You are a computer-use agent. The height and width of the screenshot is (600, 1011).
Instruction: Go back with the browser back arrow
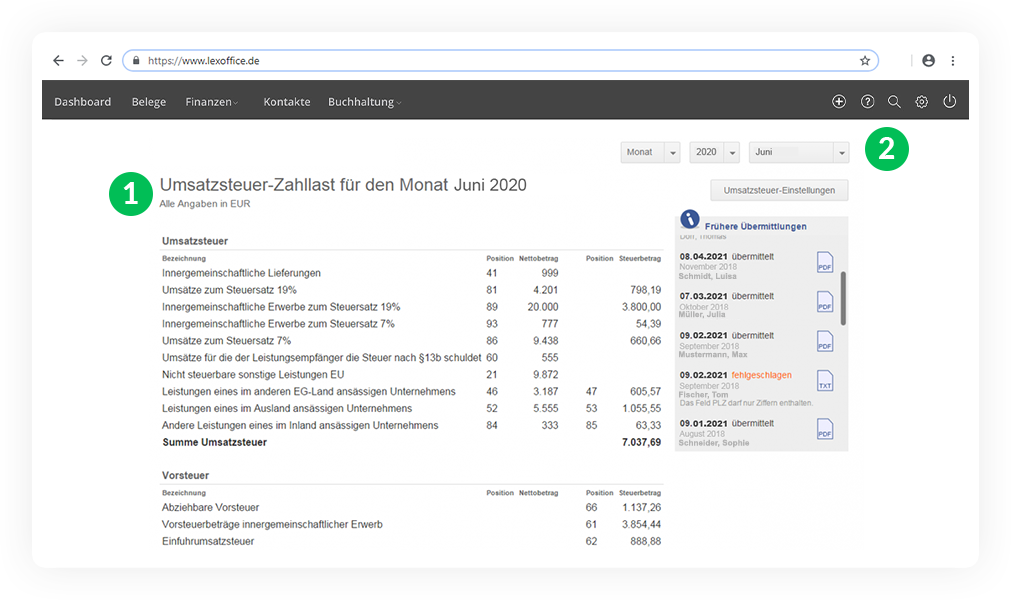click(x=59, y=61)
